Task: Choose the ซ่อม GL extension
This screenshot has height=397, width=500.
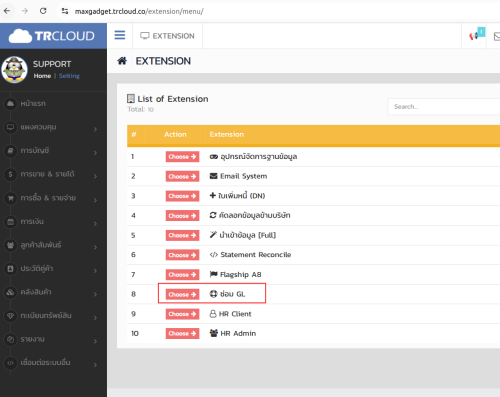Action: [182, 294]
